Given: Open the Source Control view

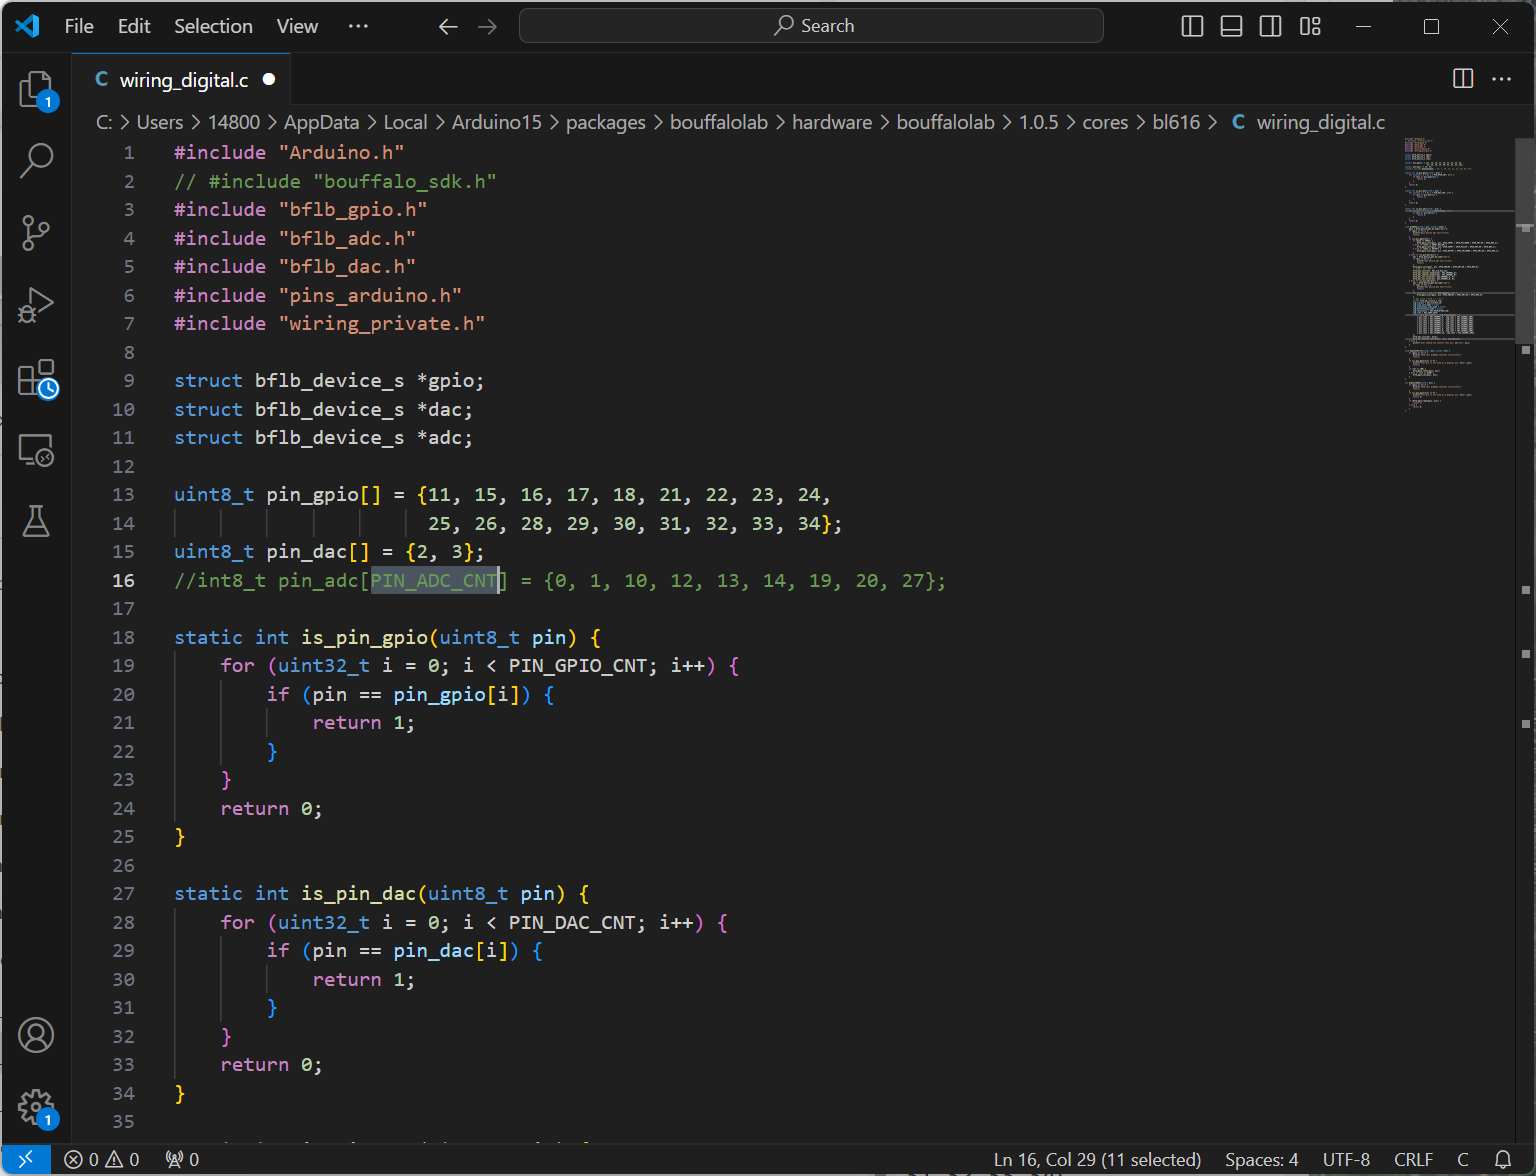Looking at the screenshot, I should tap(36, 232).
